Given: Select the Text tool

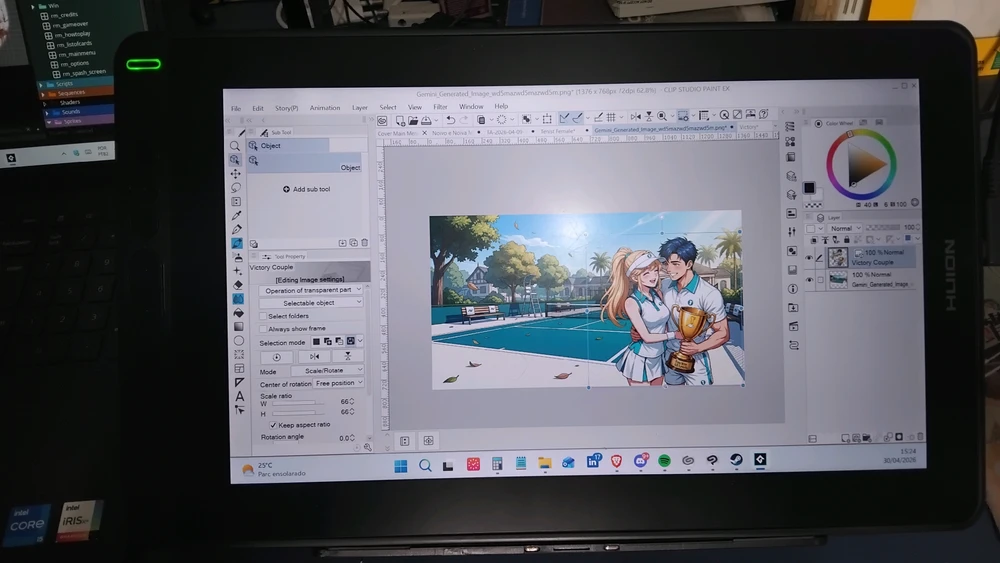Looking at the screenshot, I should pos(240,396).
